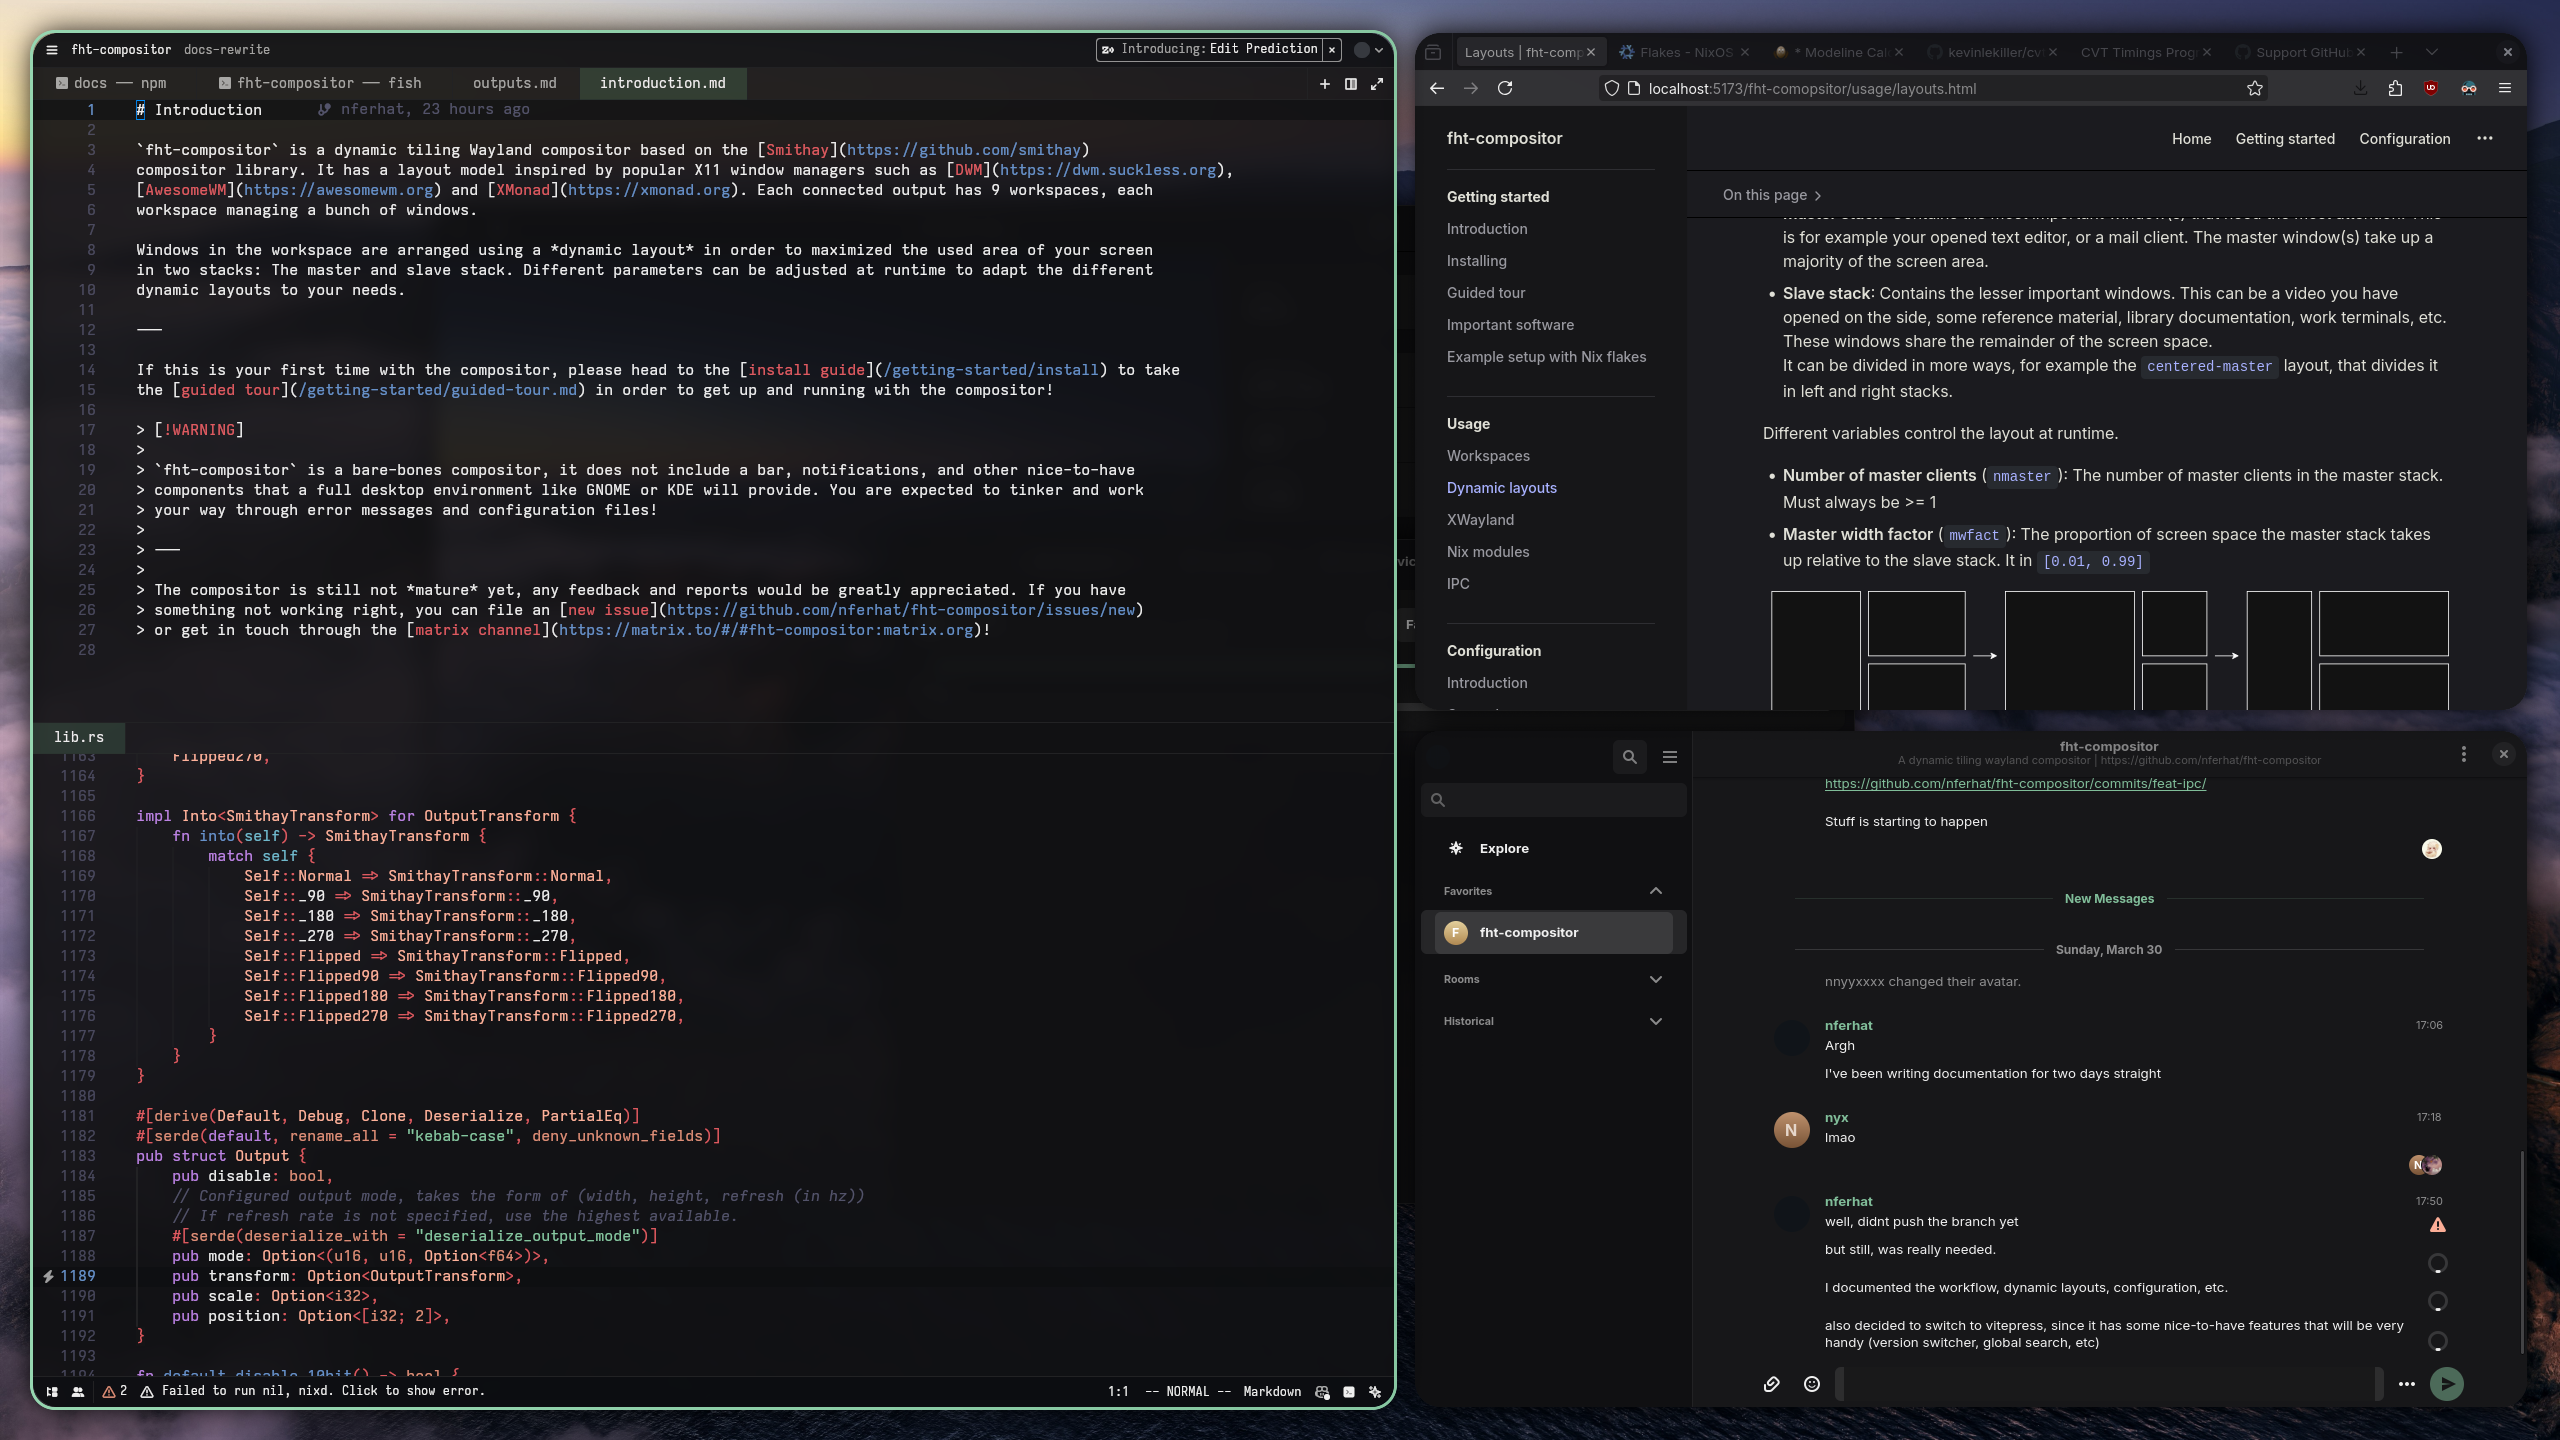The width and height of the screenshot is (2560, 1440).
Task: Open the Firefox hamburger application menu
Action: tap(2505, 88)
